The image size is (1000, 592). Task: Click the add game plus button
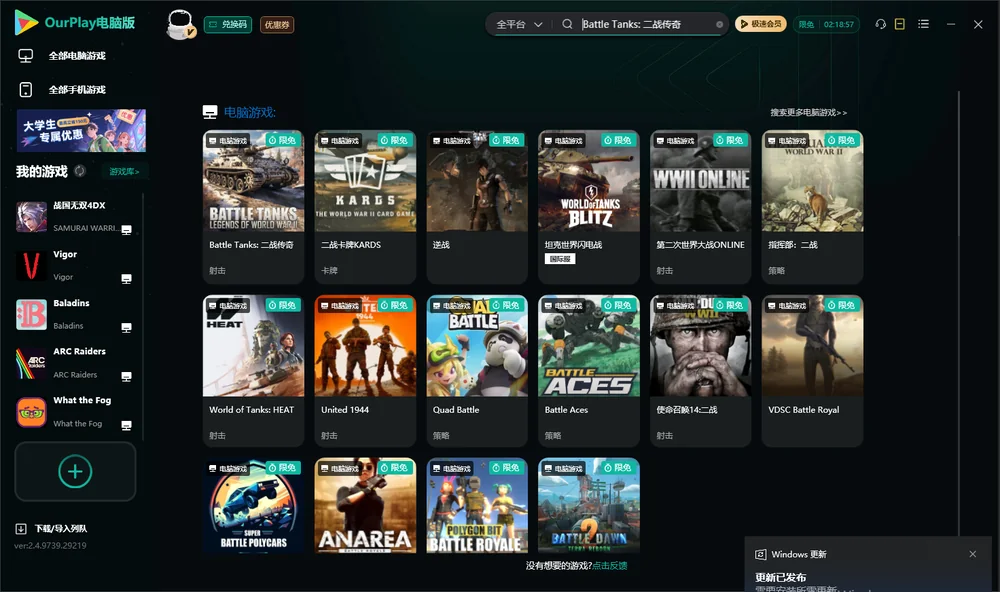(x=75, y=471)
